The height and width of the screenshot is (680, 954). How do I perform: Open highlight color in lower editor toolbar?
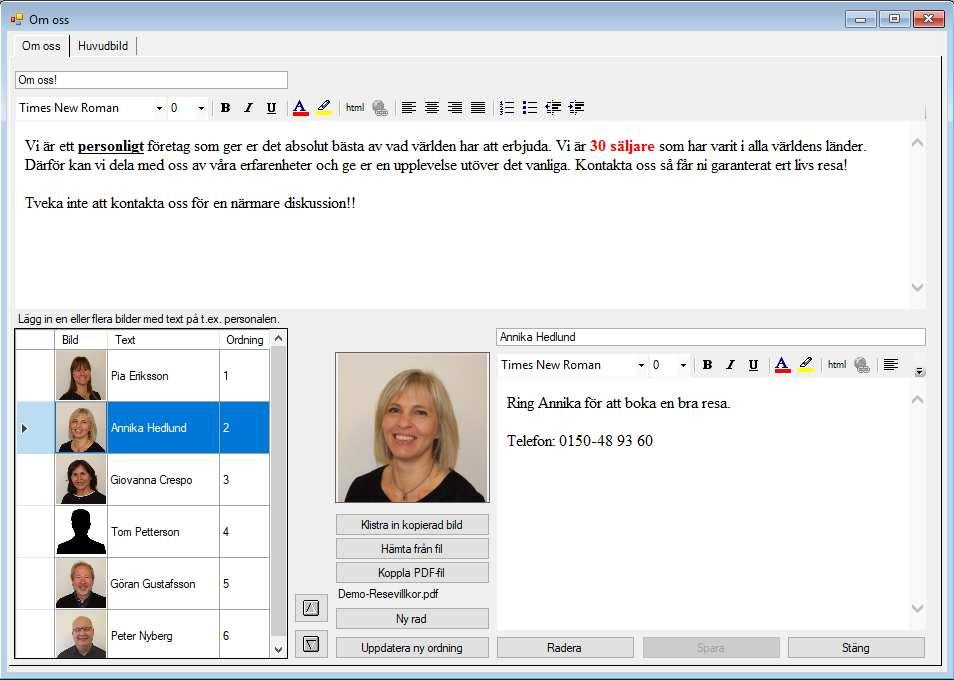point(806,365)
